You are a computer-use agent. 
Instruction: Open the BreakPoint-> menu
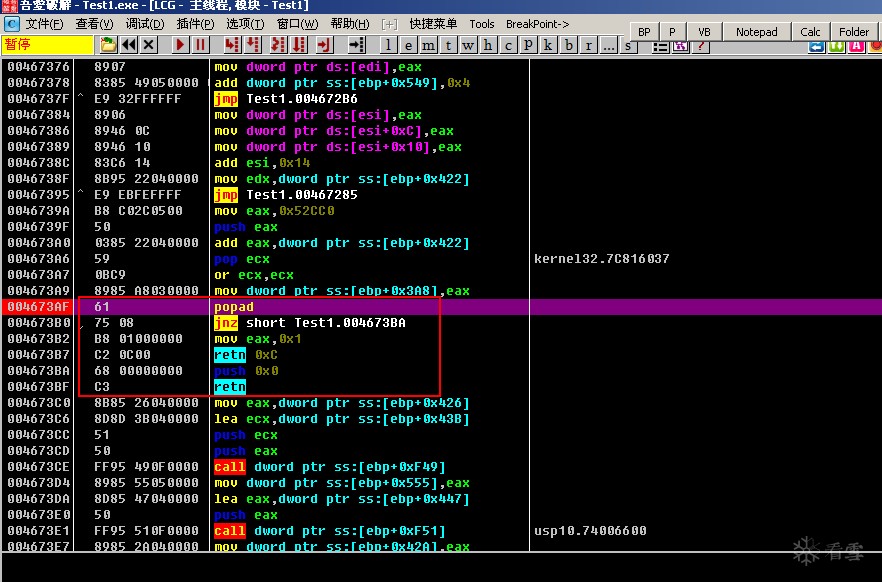[x=537, y=24]
